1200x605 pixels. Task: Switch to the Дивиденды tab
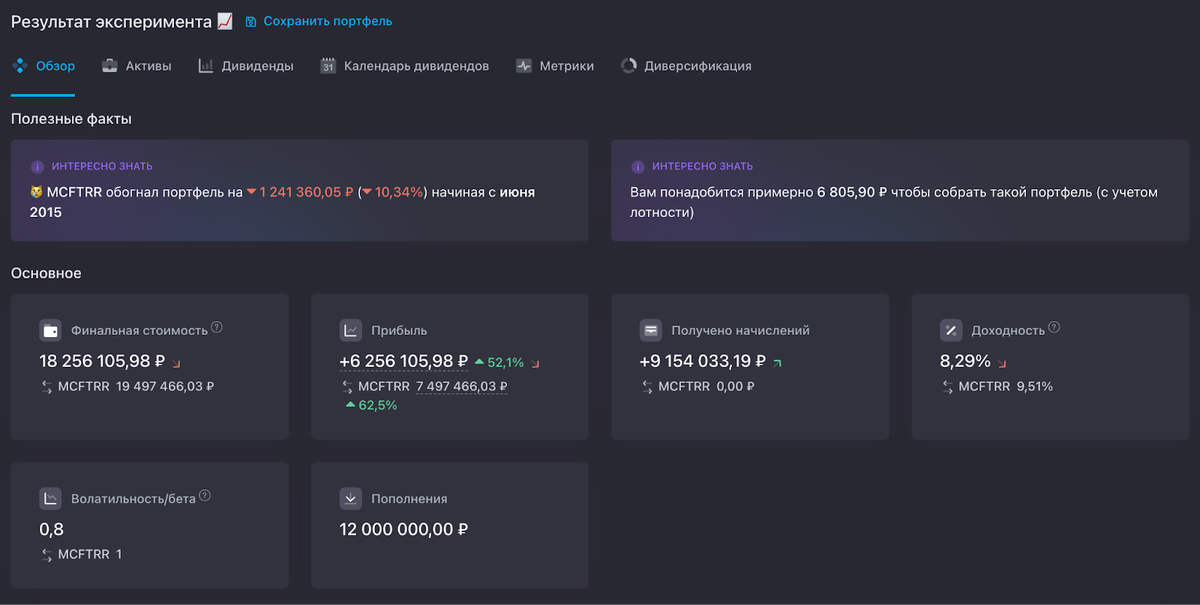pos(246,66)
